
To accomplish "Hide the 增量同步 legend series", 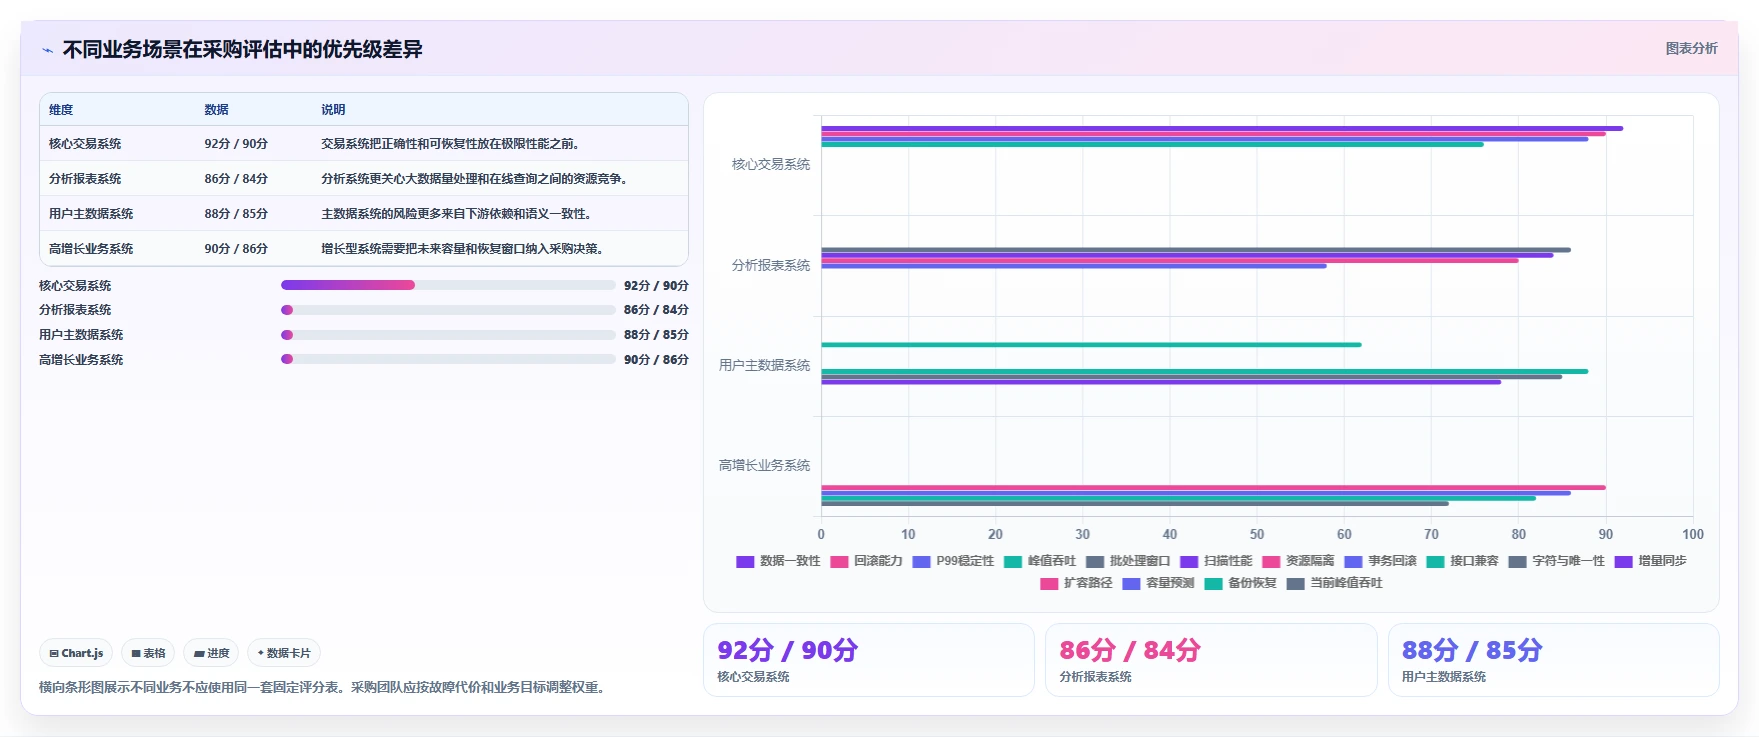I will pos(1650,561).
